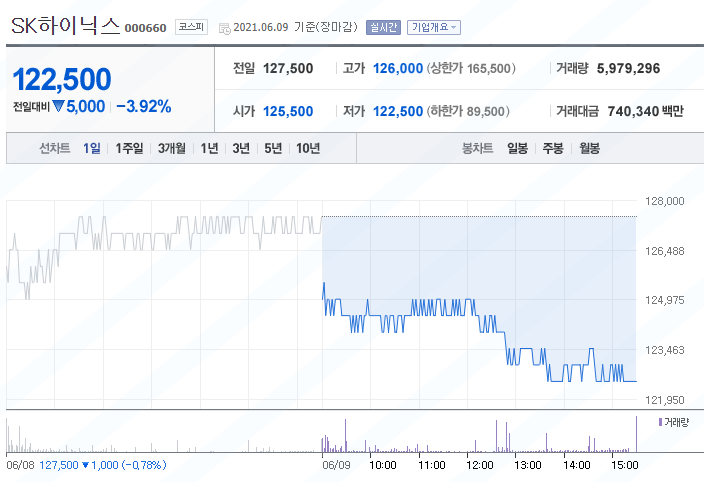Click the high price 126,000
The width and height of the screenshot is (704, 482).
coord(398,68)
